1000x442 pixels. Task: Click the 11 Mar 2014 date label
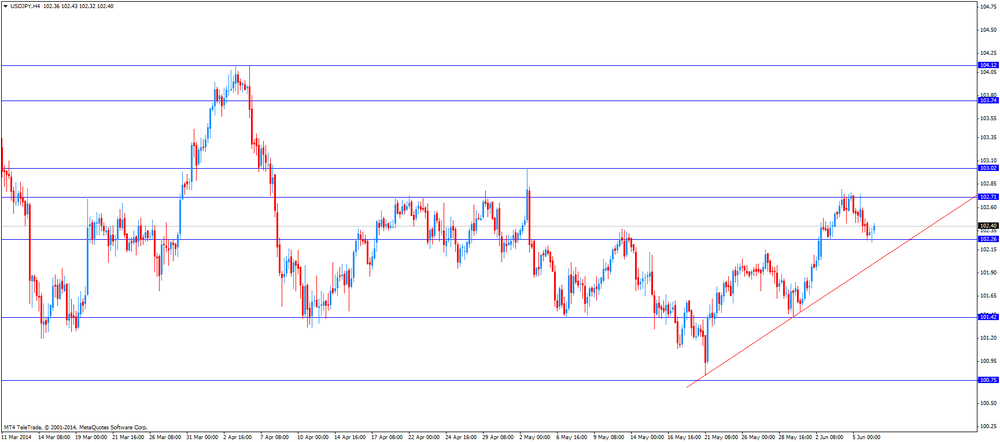pos(16,438)
